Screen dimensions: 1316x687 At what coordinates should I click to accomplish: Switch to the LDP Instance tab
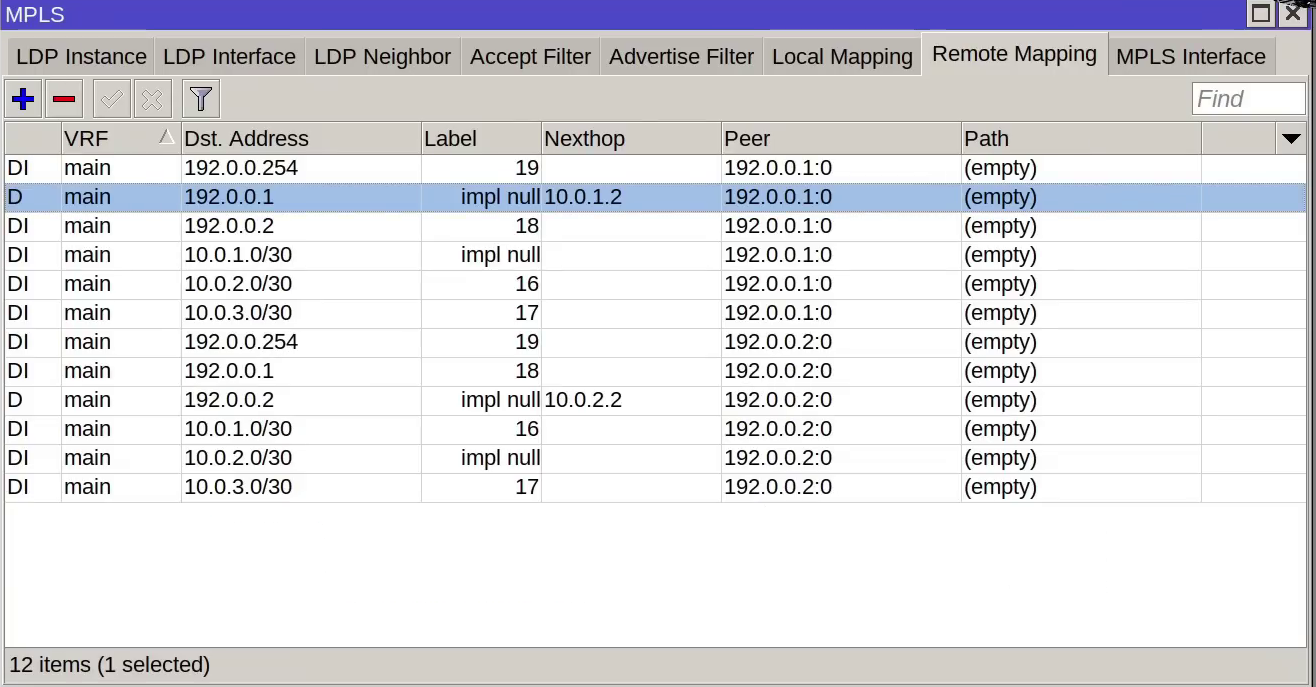coord(81,57)
